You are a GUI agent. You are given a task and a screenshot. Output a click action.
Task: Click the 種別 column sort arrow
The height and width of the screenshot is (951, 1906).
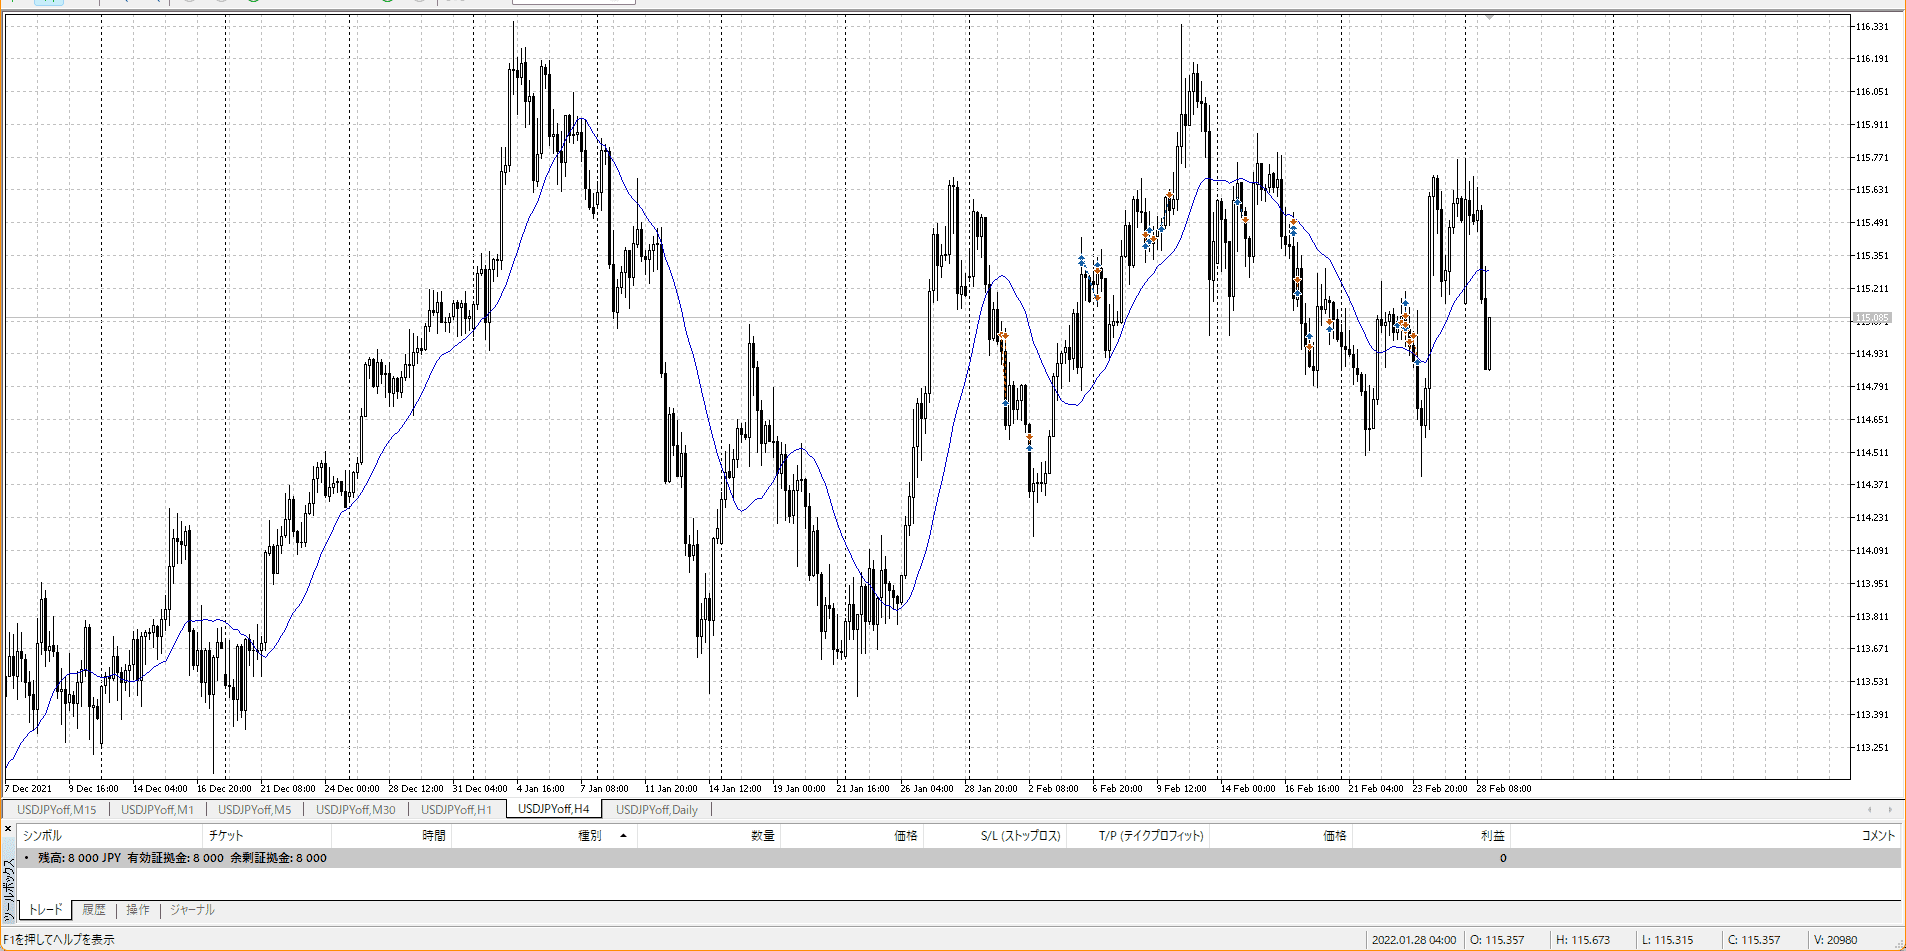(623, 836)
